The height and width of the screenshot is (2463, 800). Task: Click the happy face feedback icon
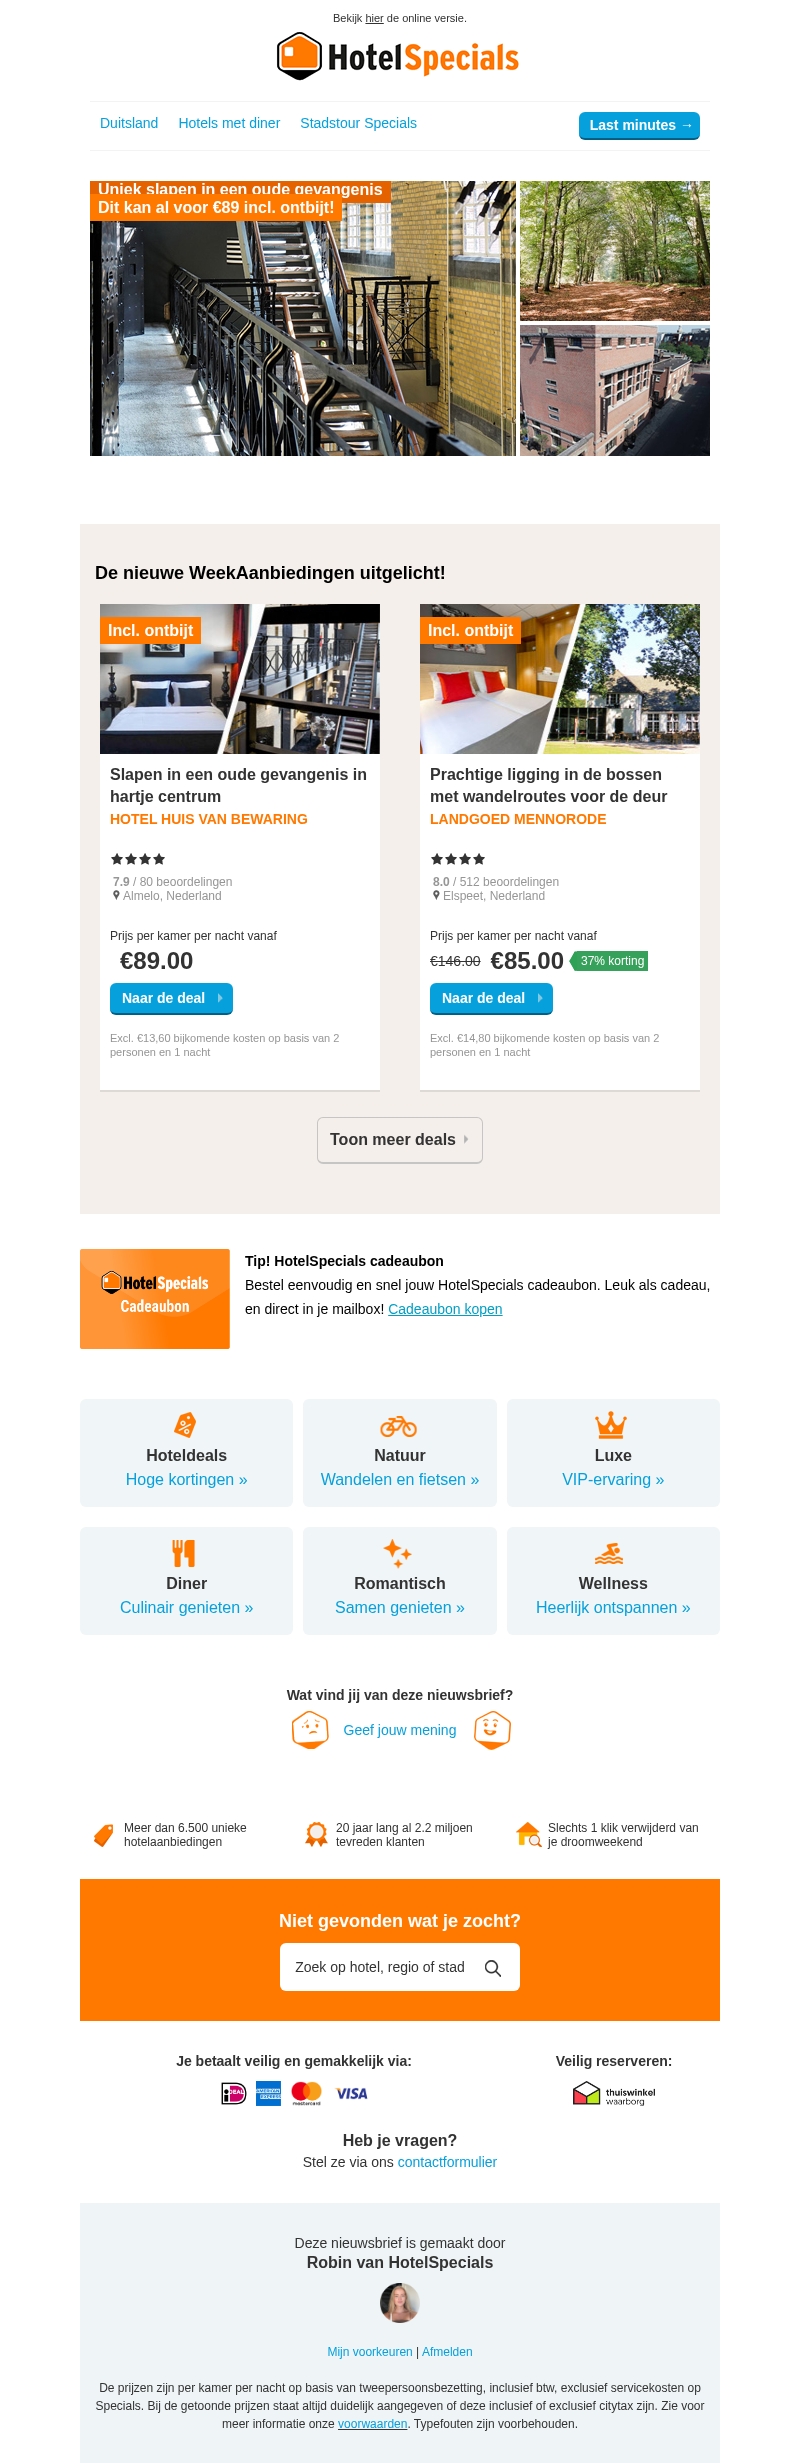(x=492, y=1729)
